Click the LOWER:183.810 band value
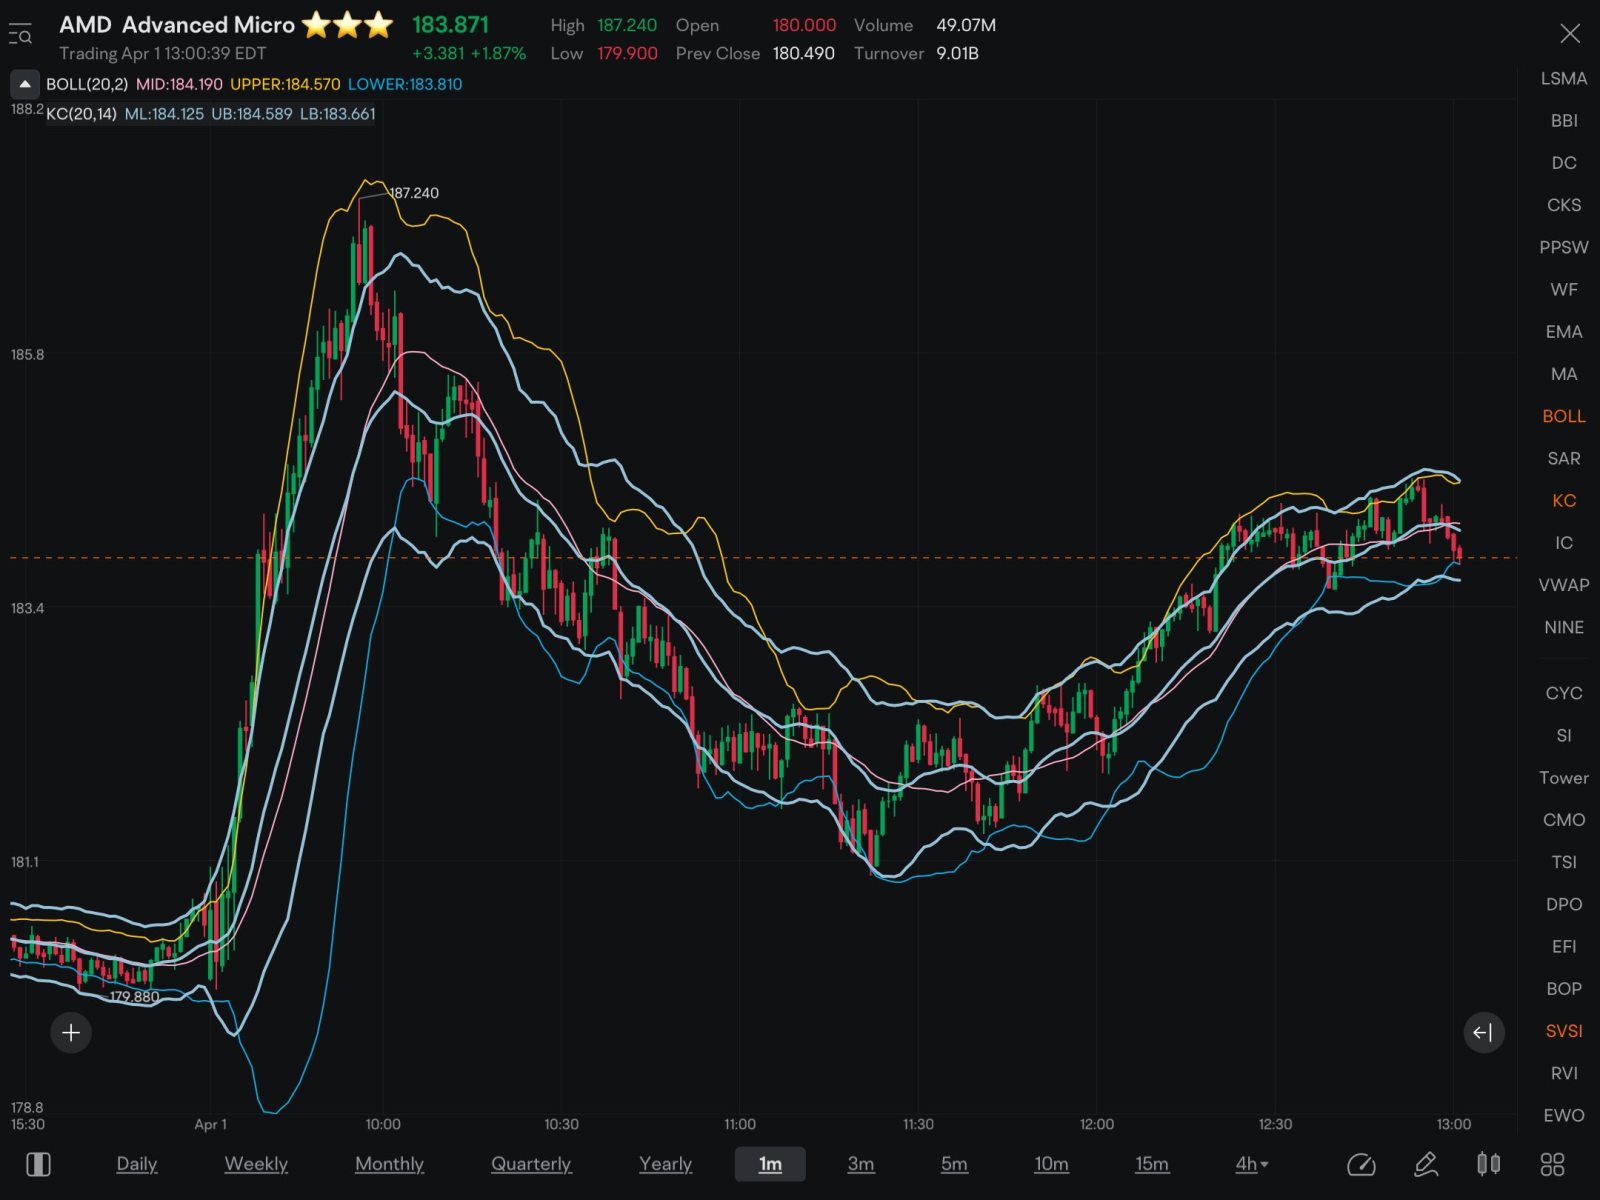Viewport: 1600px width, 1200px height. point(405,84)
